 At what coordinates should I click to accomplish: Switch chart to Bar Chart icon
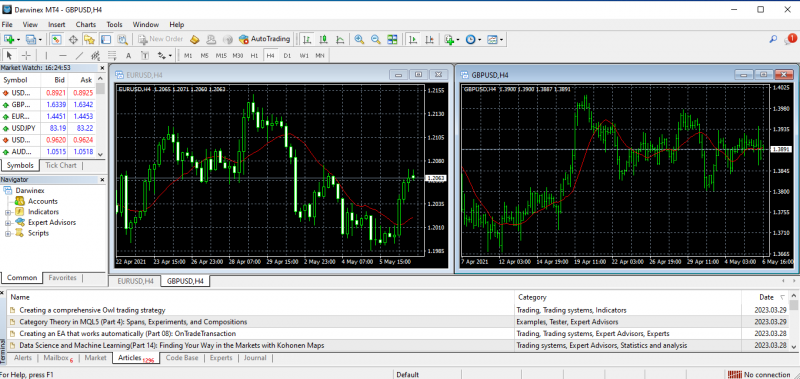[307, 39]
